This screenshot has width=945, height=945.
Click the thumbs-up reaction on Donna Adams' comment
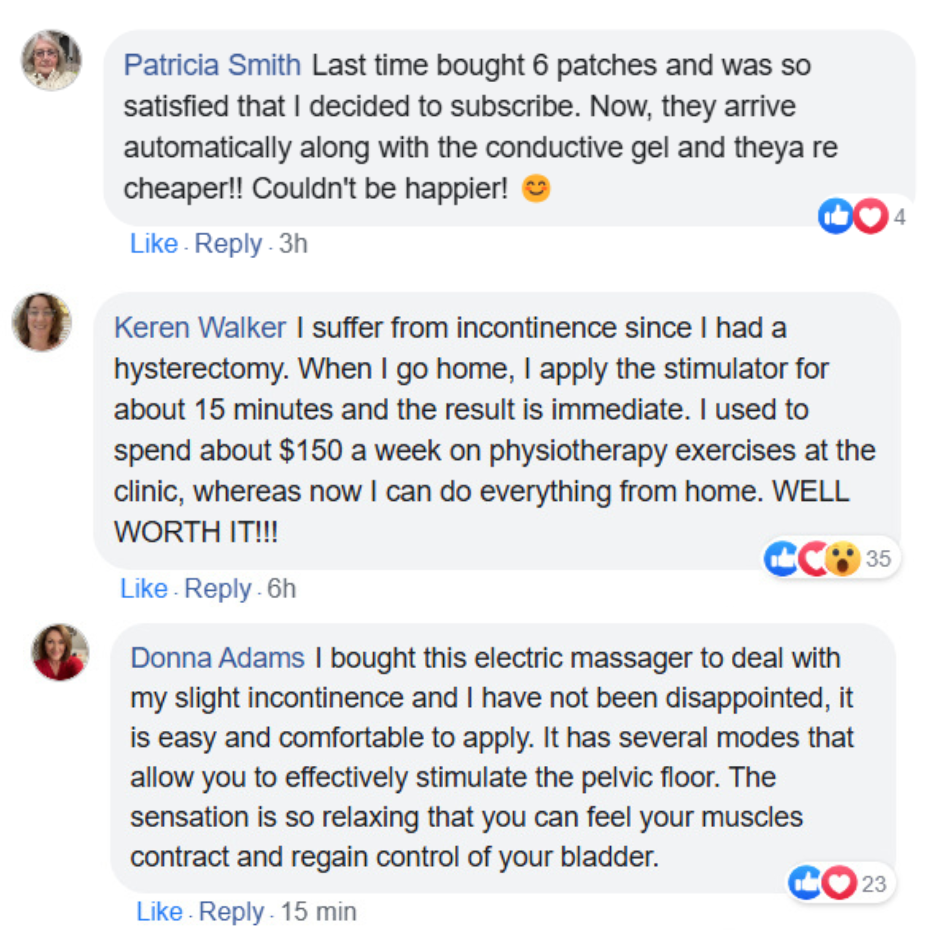coord(805,882)
